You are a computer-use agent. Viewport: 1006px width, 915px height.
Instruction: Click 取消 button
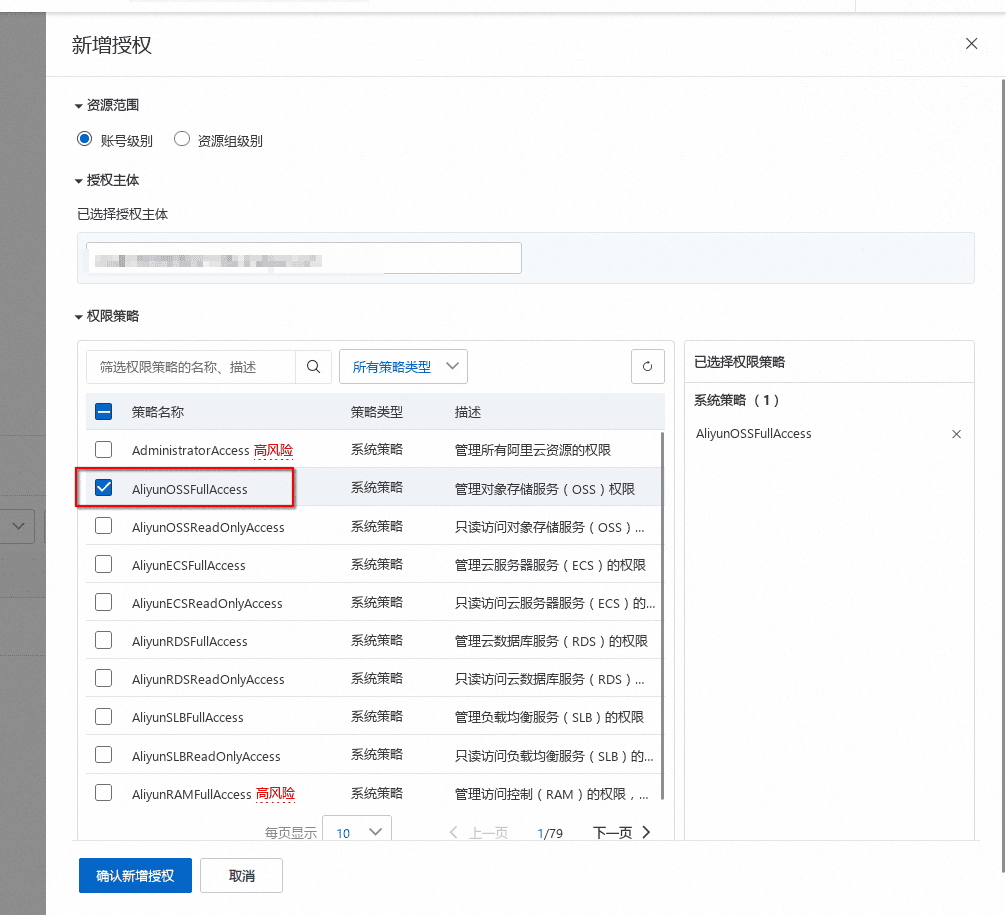pyautogui.click(x=241, y=875)
